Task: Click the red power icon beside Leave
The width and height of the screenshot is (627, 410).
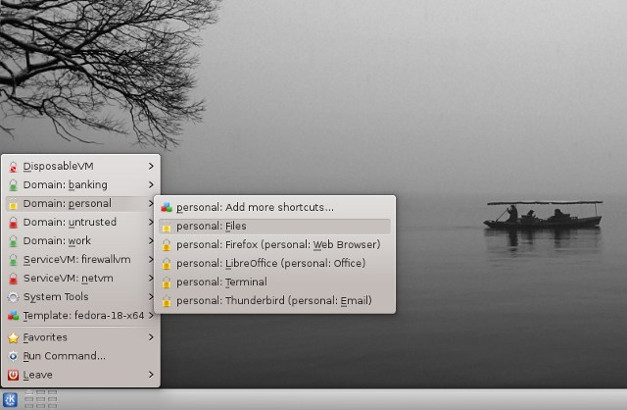Action: tap(13, 375)
